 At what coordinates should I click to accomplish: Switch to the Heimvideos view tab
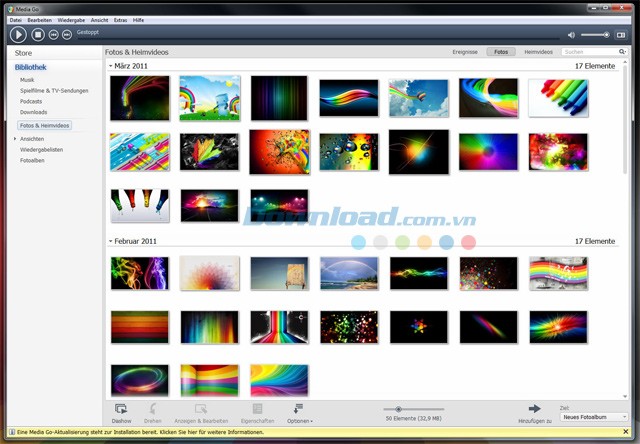tap(538, 51)
